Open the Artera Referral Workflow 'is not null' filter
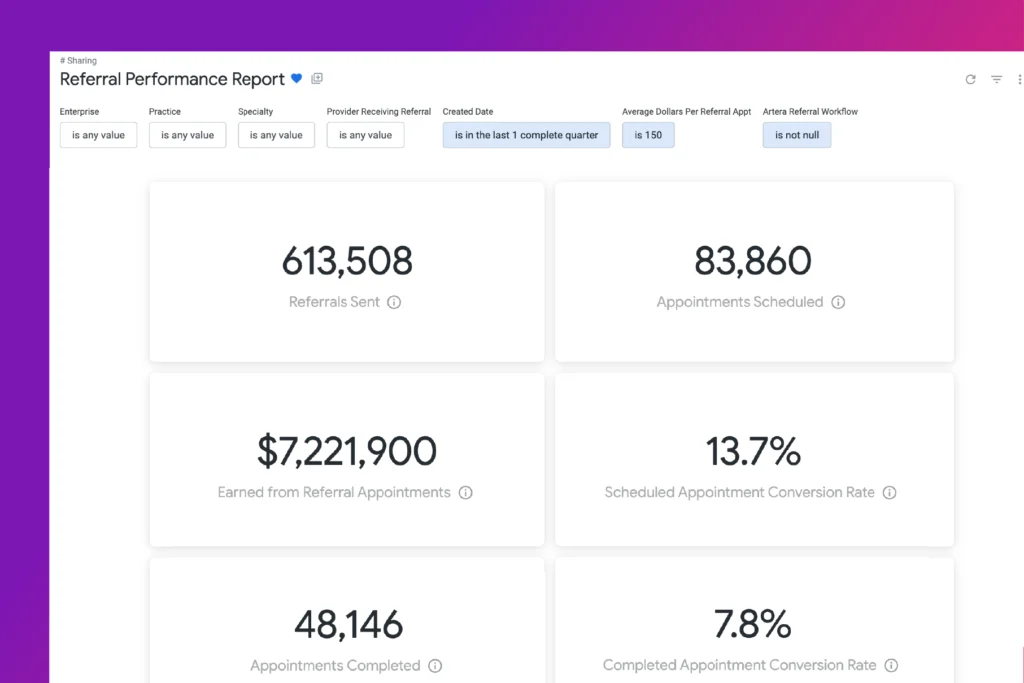 [796, 135]
